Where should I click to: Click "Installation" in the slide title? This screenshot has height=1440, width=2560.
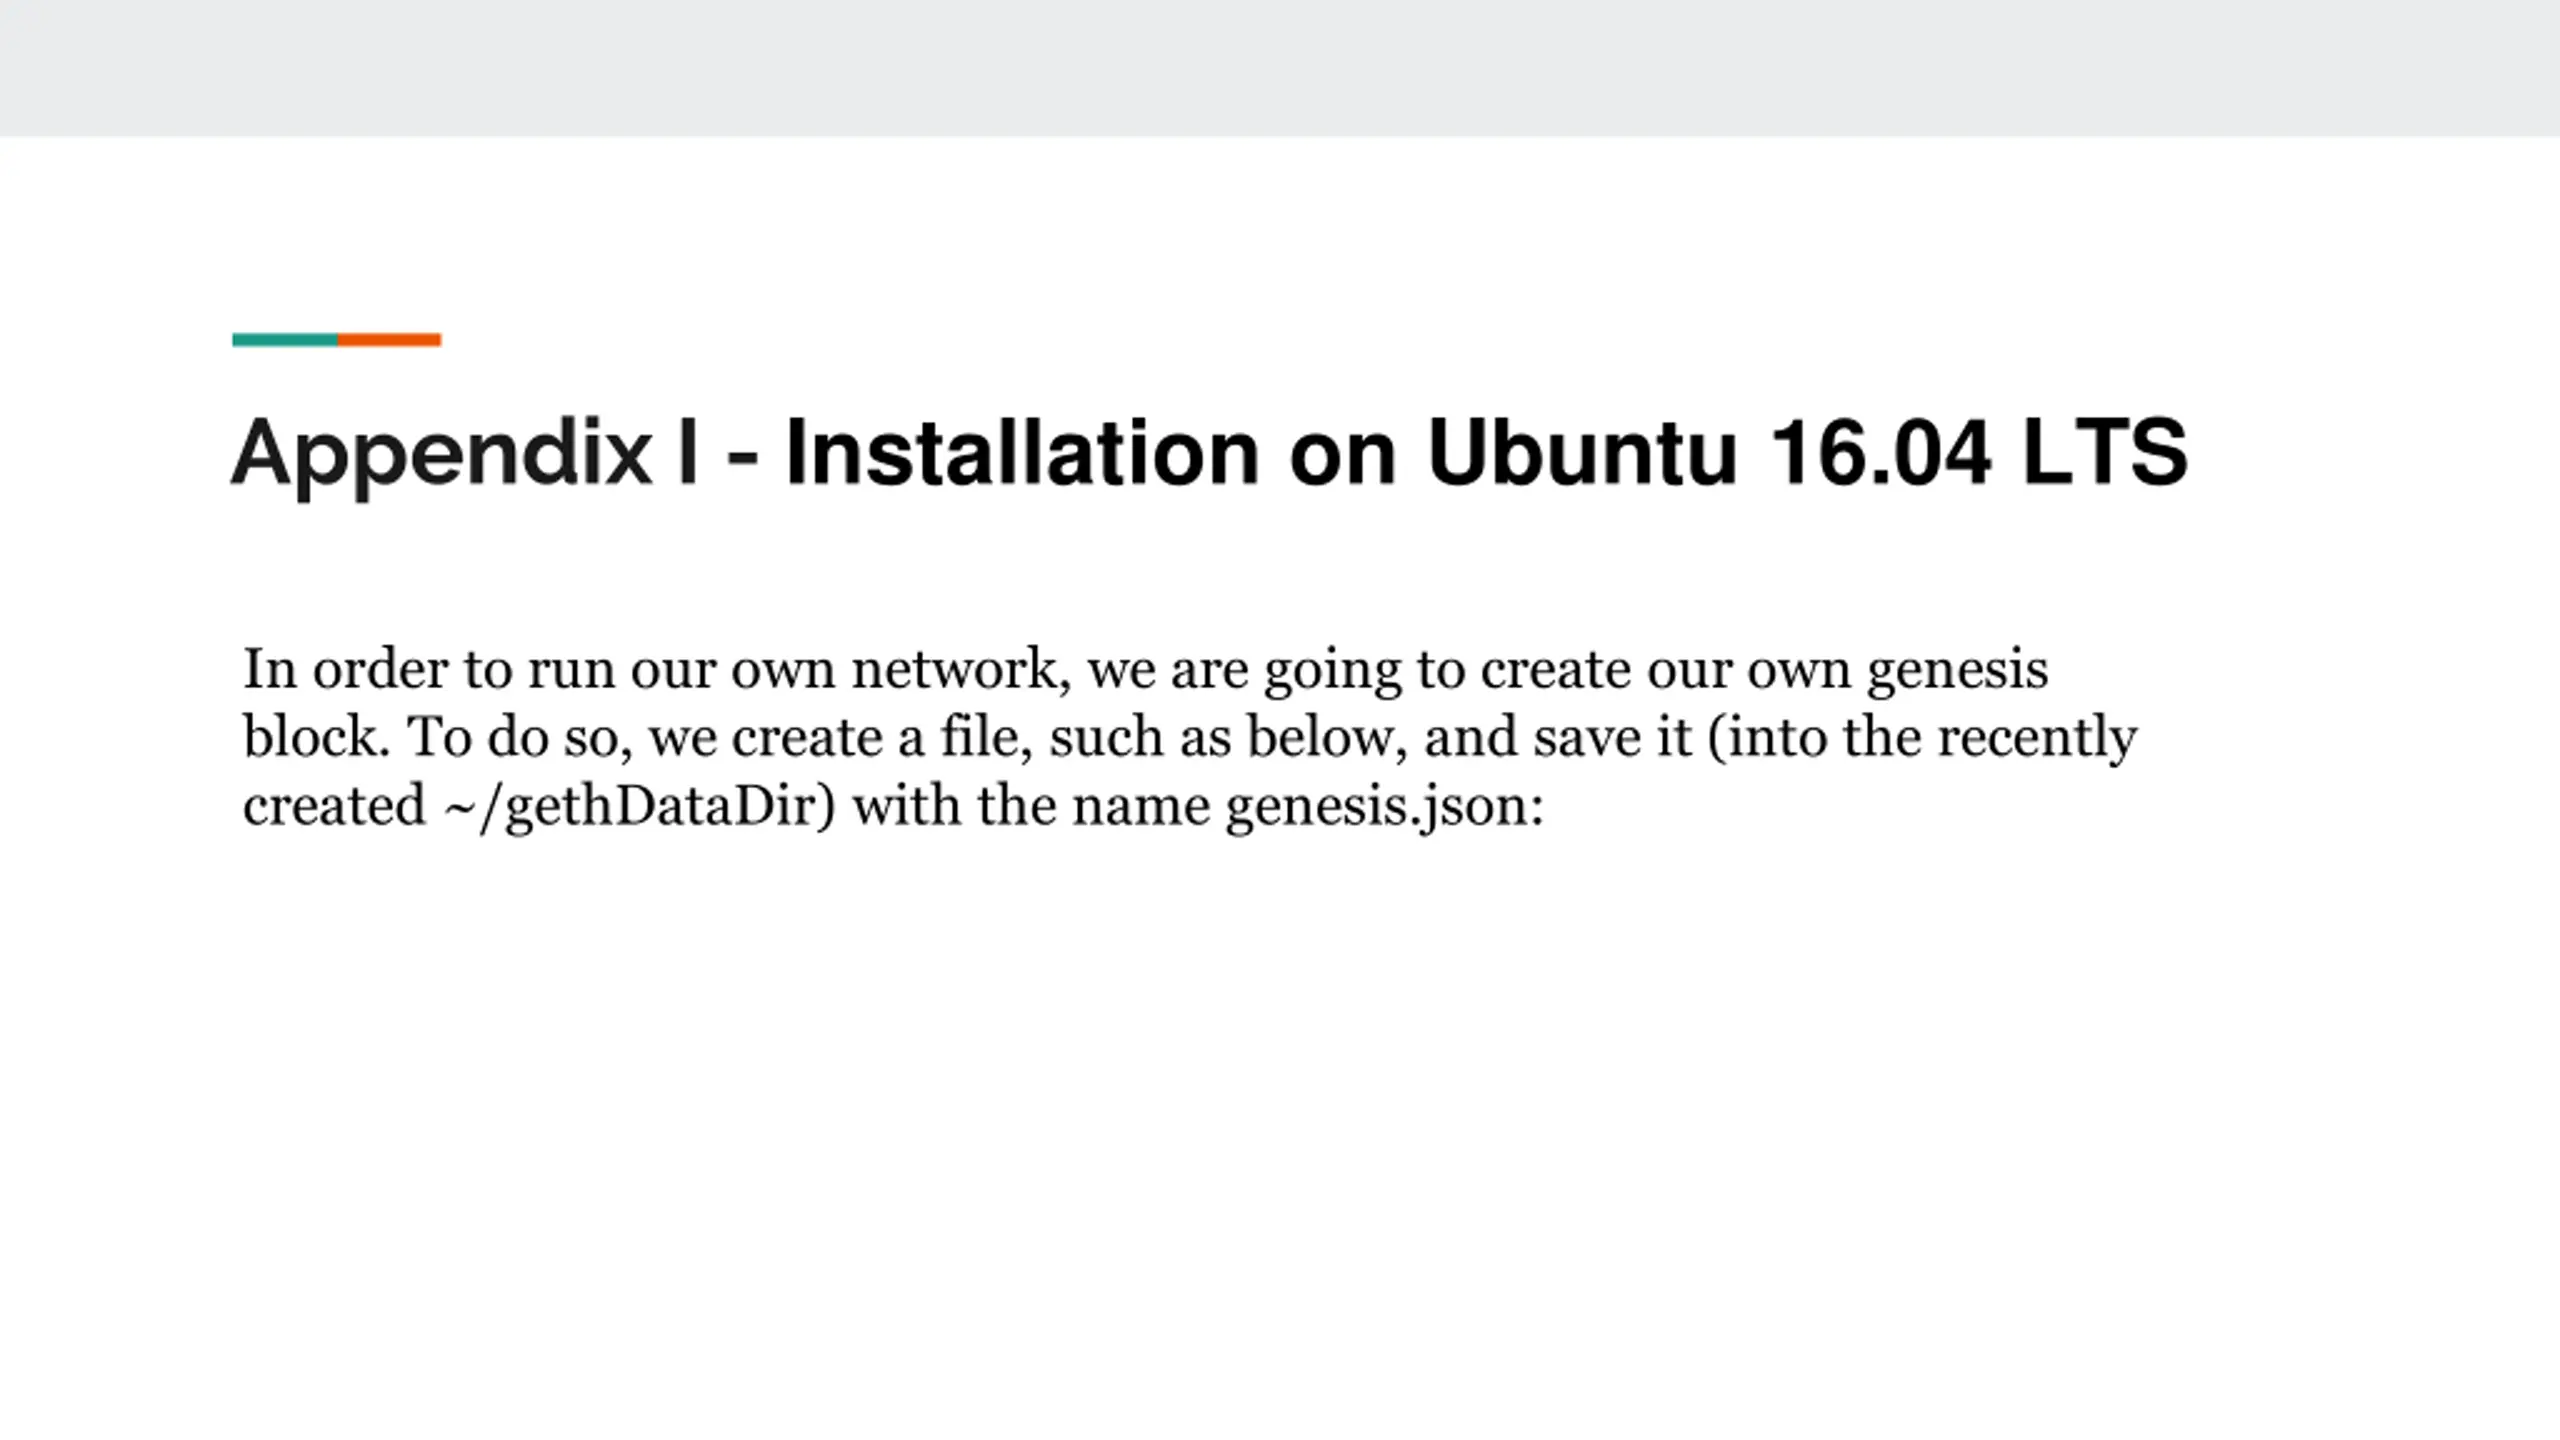click(1021, 452)
